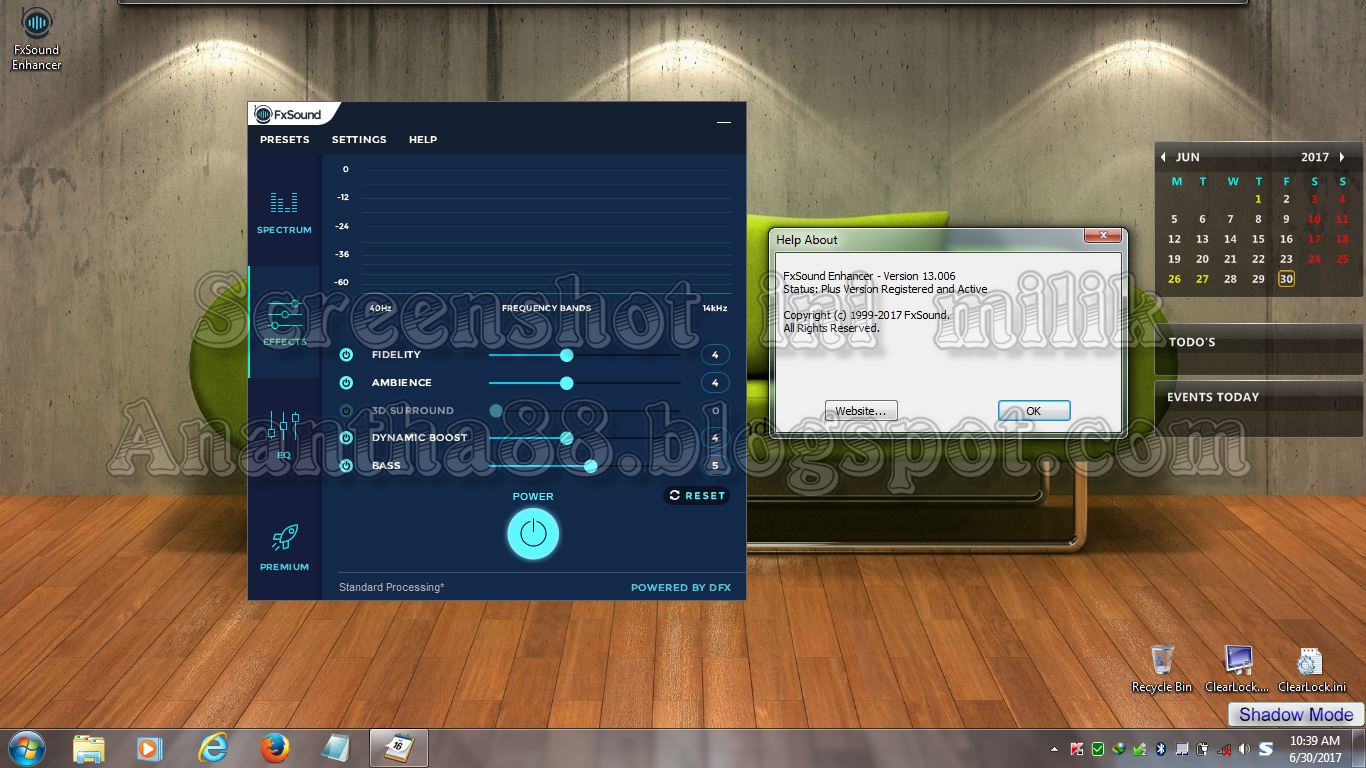This screenshot has width=1366, height=768.
Task: Click the Website button in the About dialog
Action: (860, 410)
